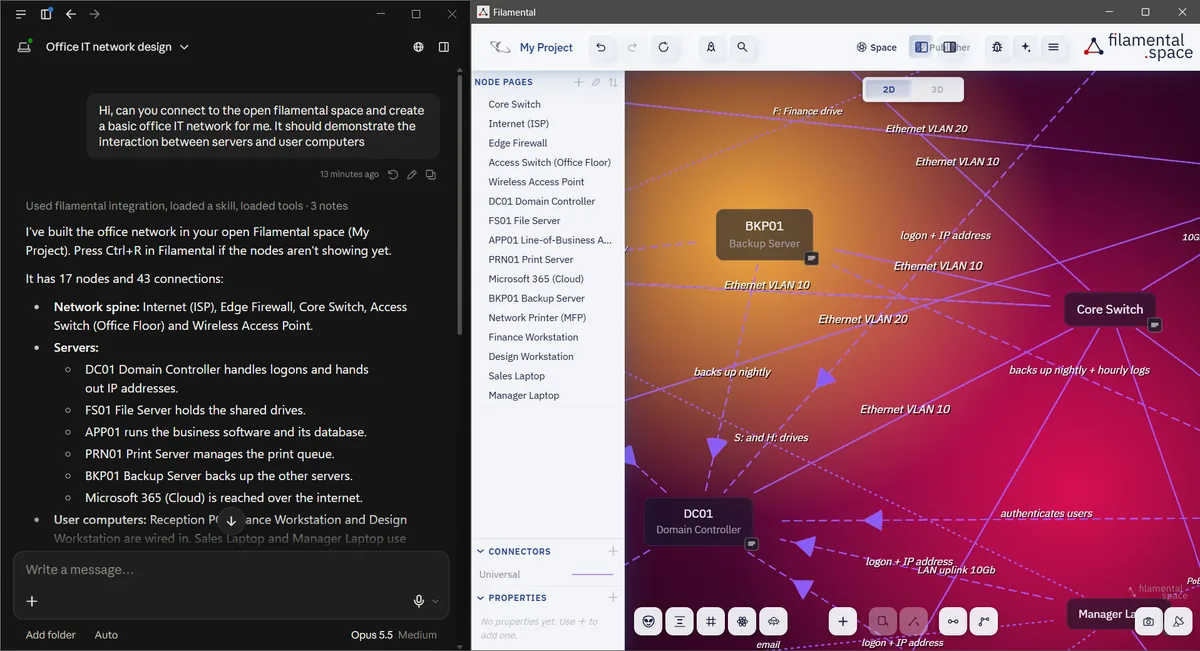Select the Universal connector line swatch
The width and height of the screenshot is (1200, 651).
point(592,574)
